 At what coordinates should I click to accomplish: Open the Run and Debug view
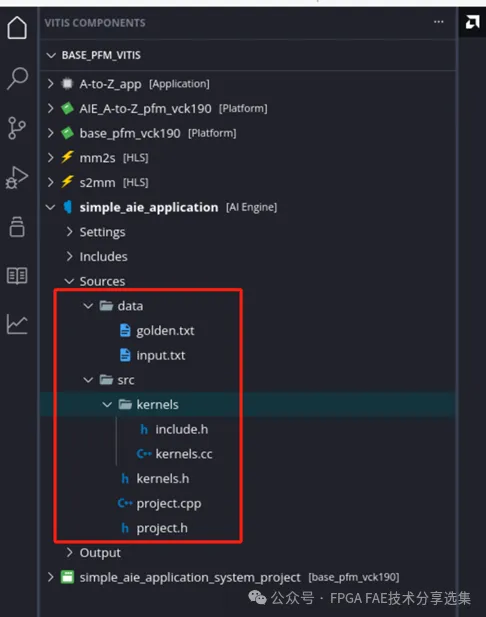pyautogui.click(x=17, y=177)
